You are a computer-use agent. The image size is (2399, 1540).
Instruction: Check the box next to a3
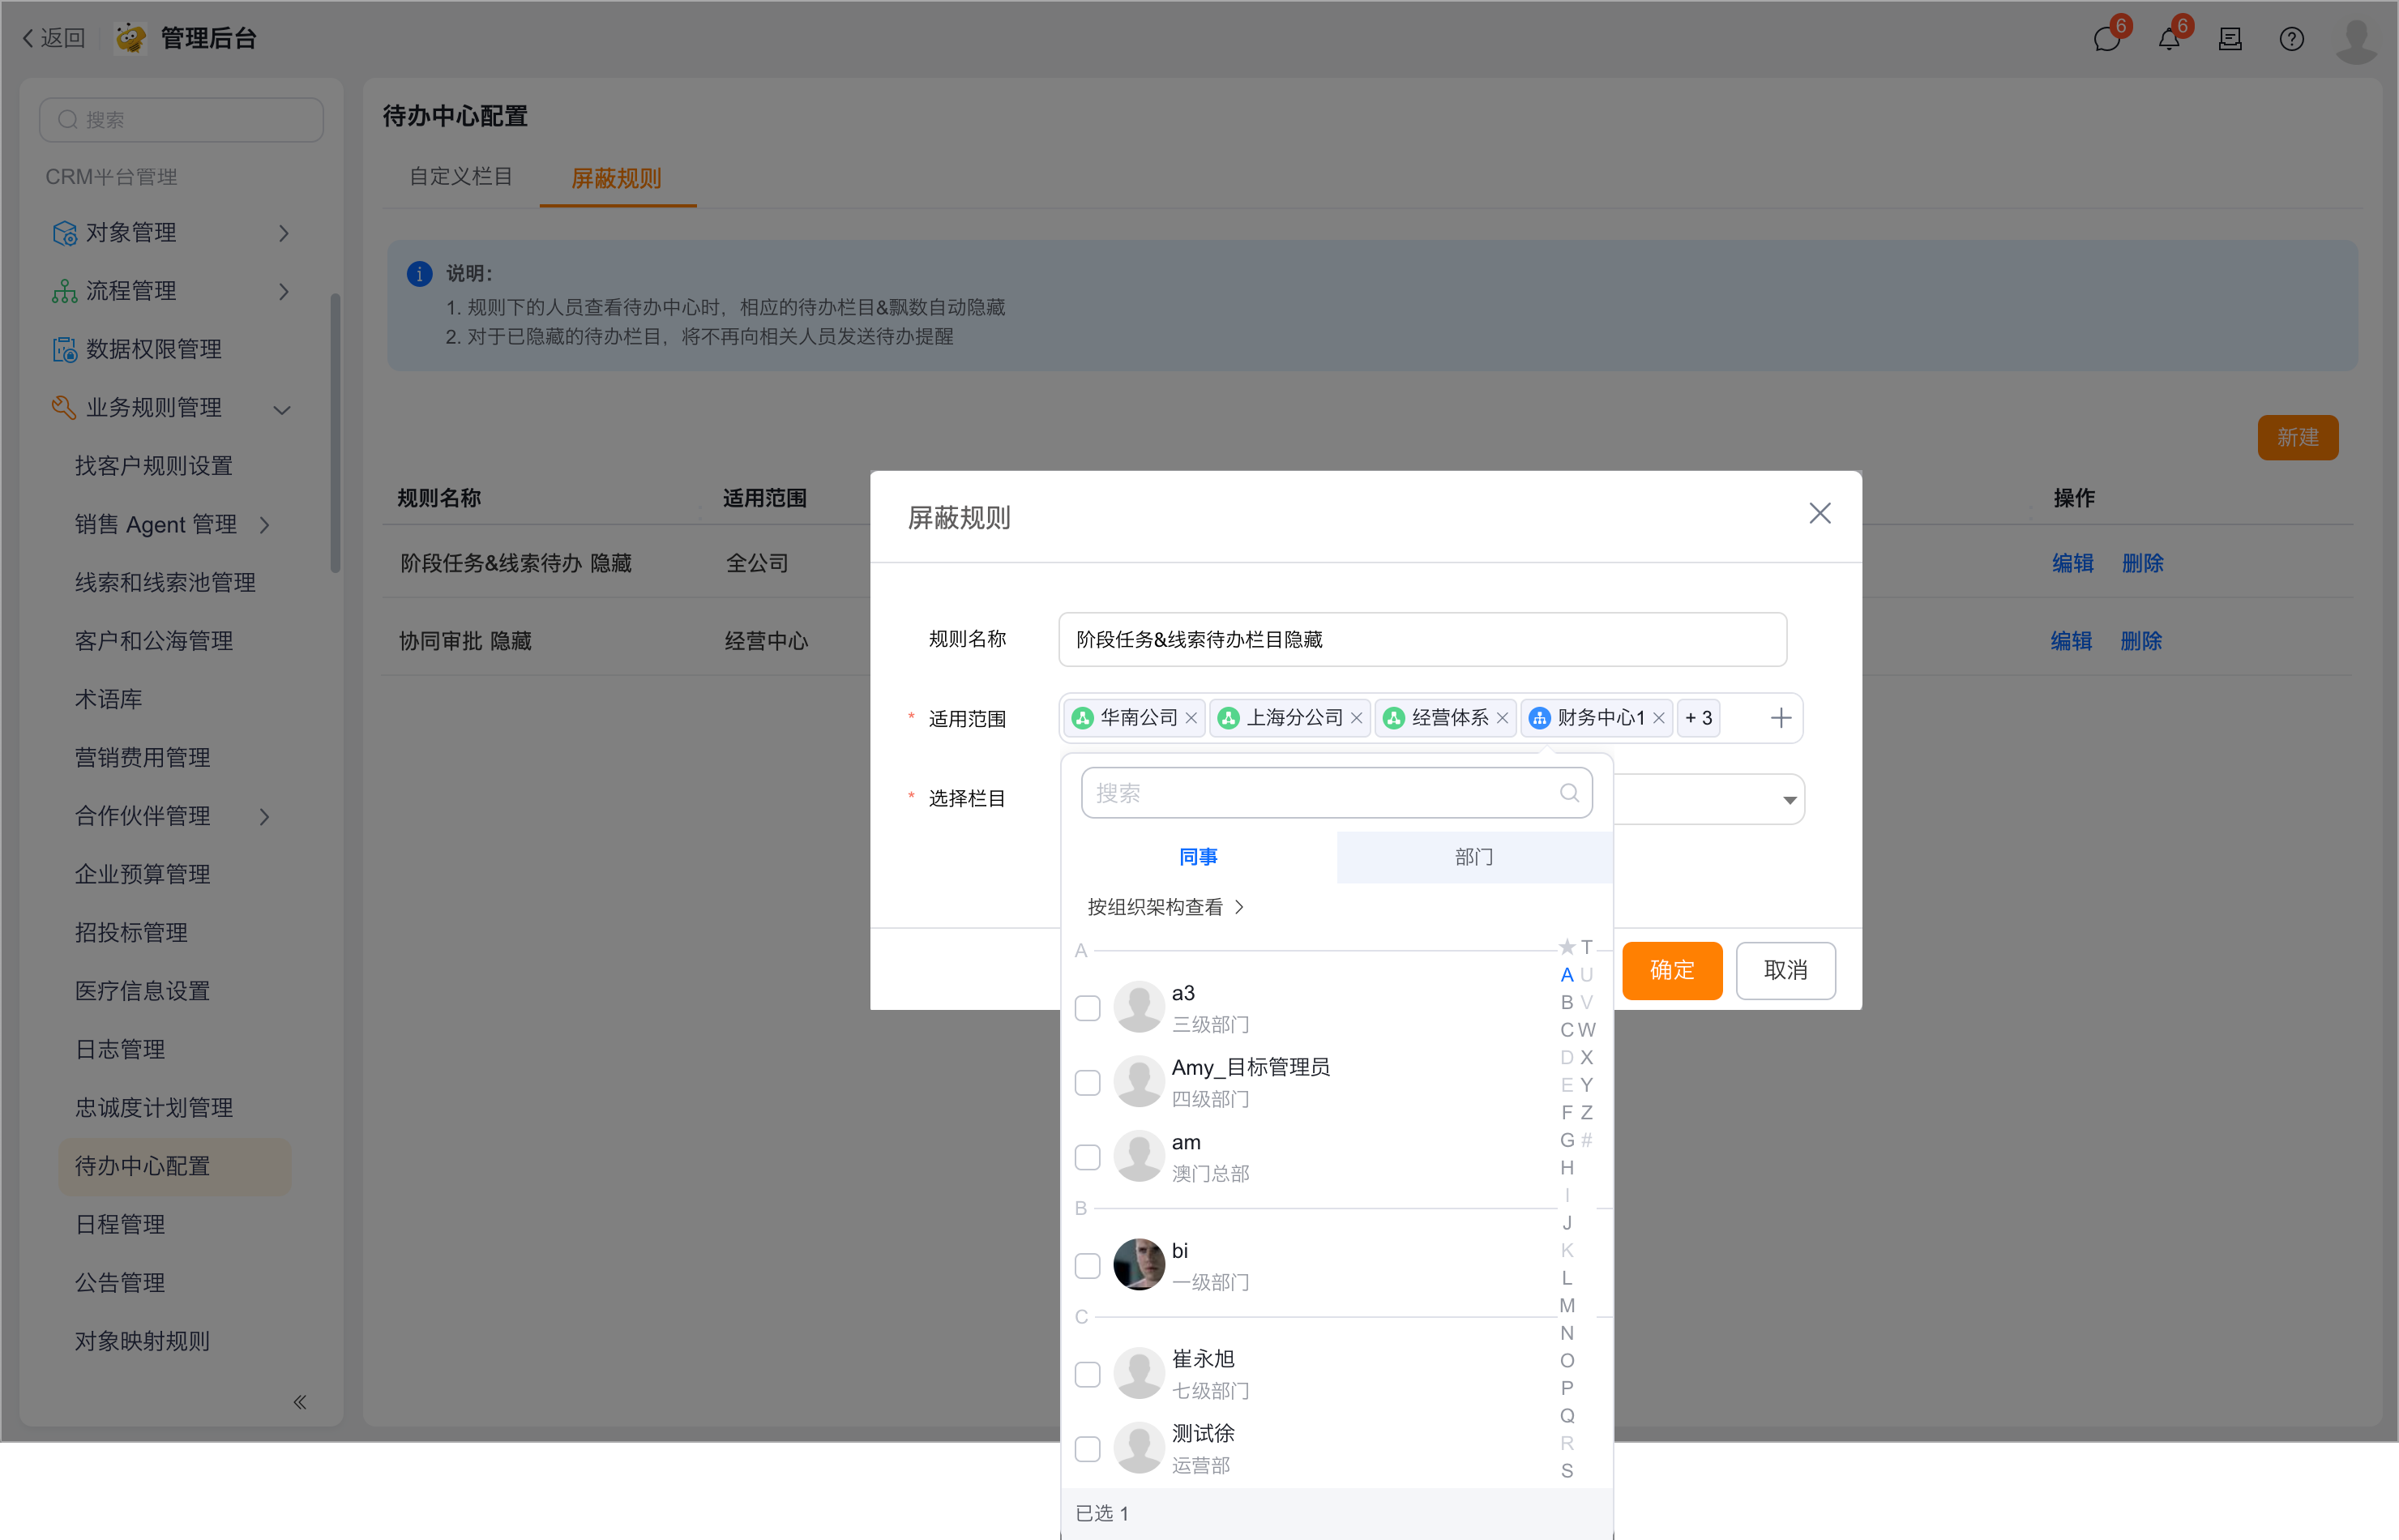coord(1087,1008)
